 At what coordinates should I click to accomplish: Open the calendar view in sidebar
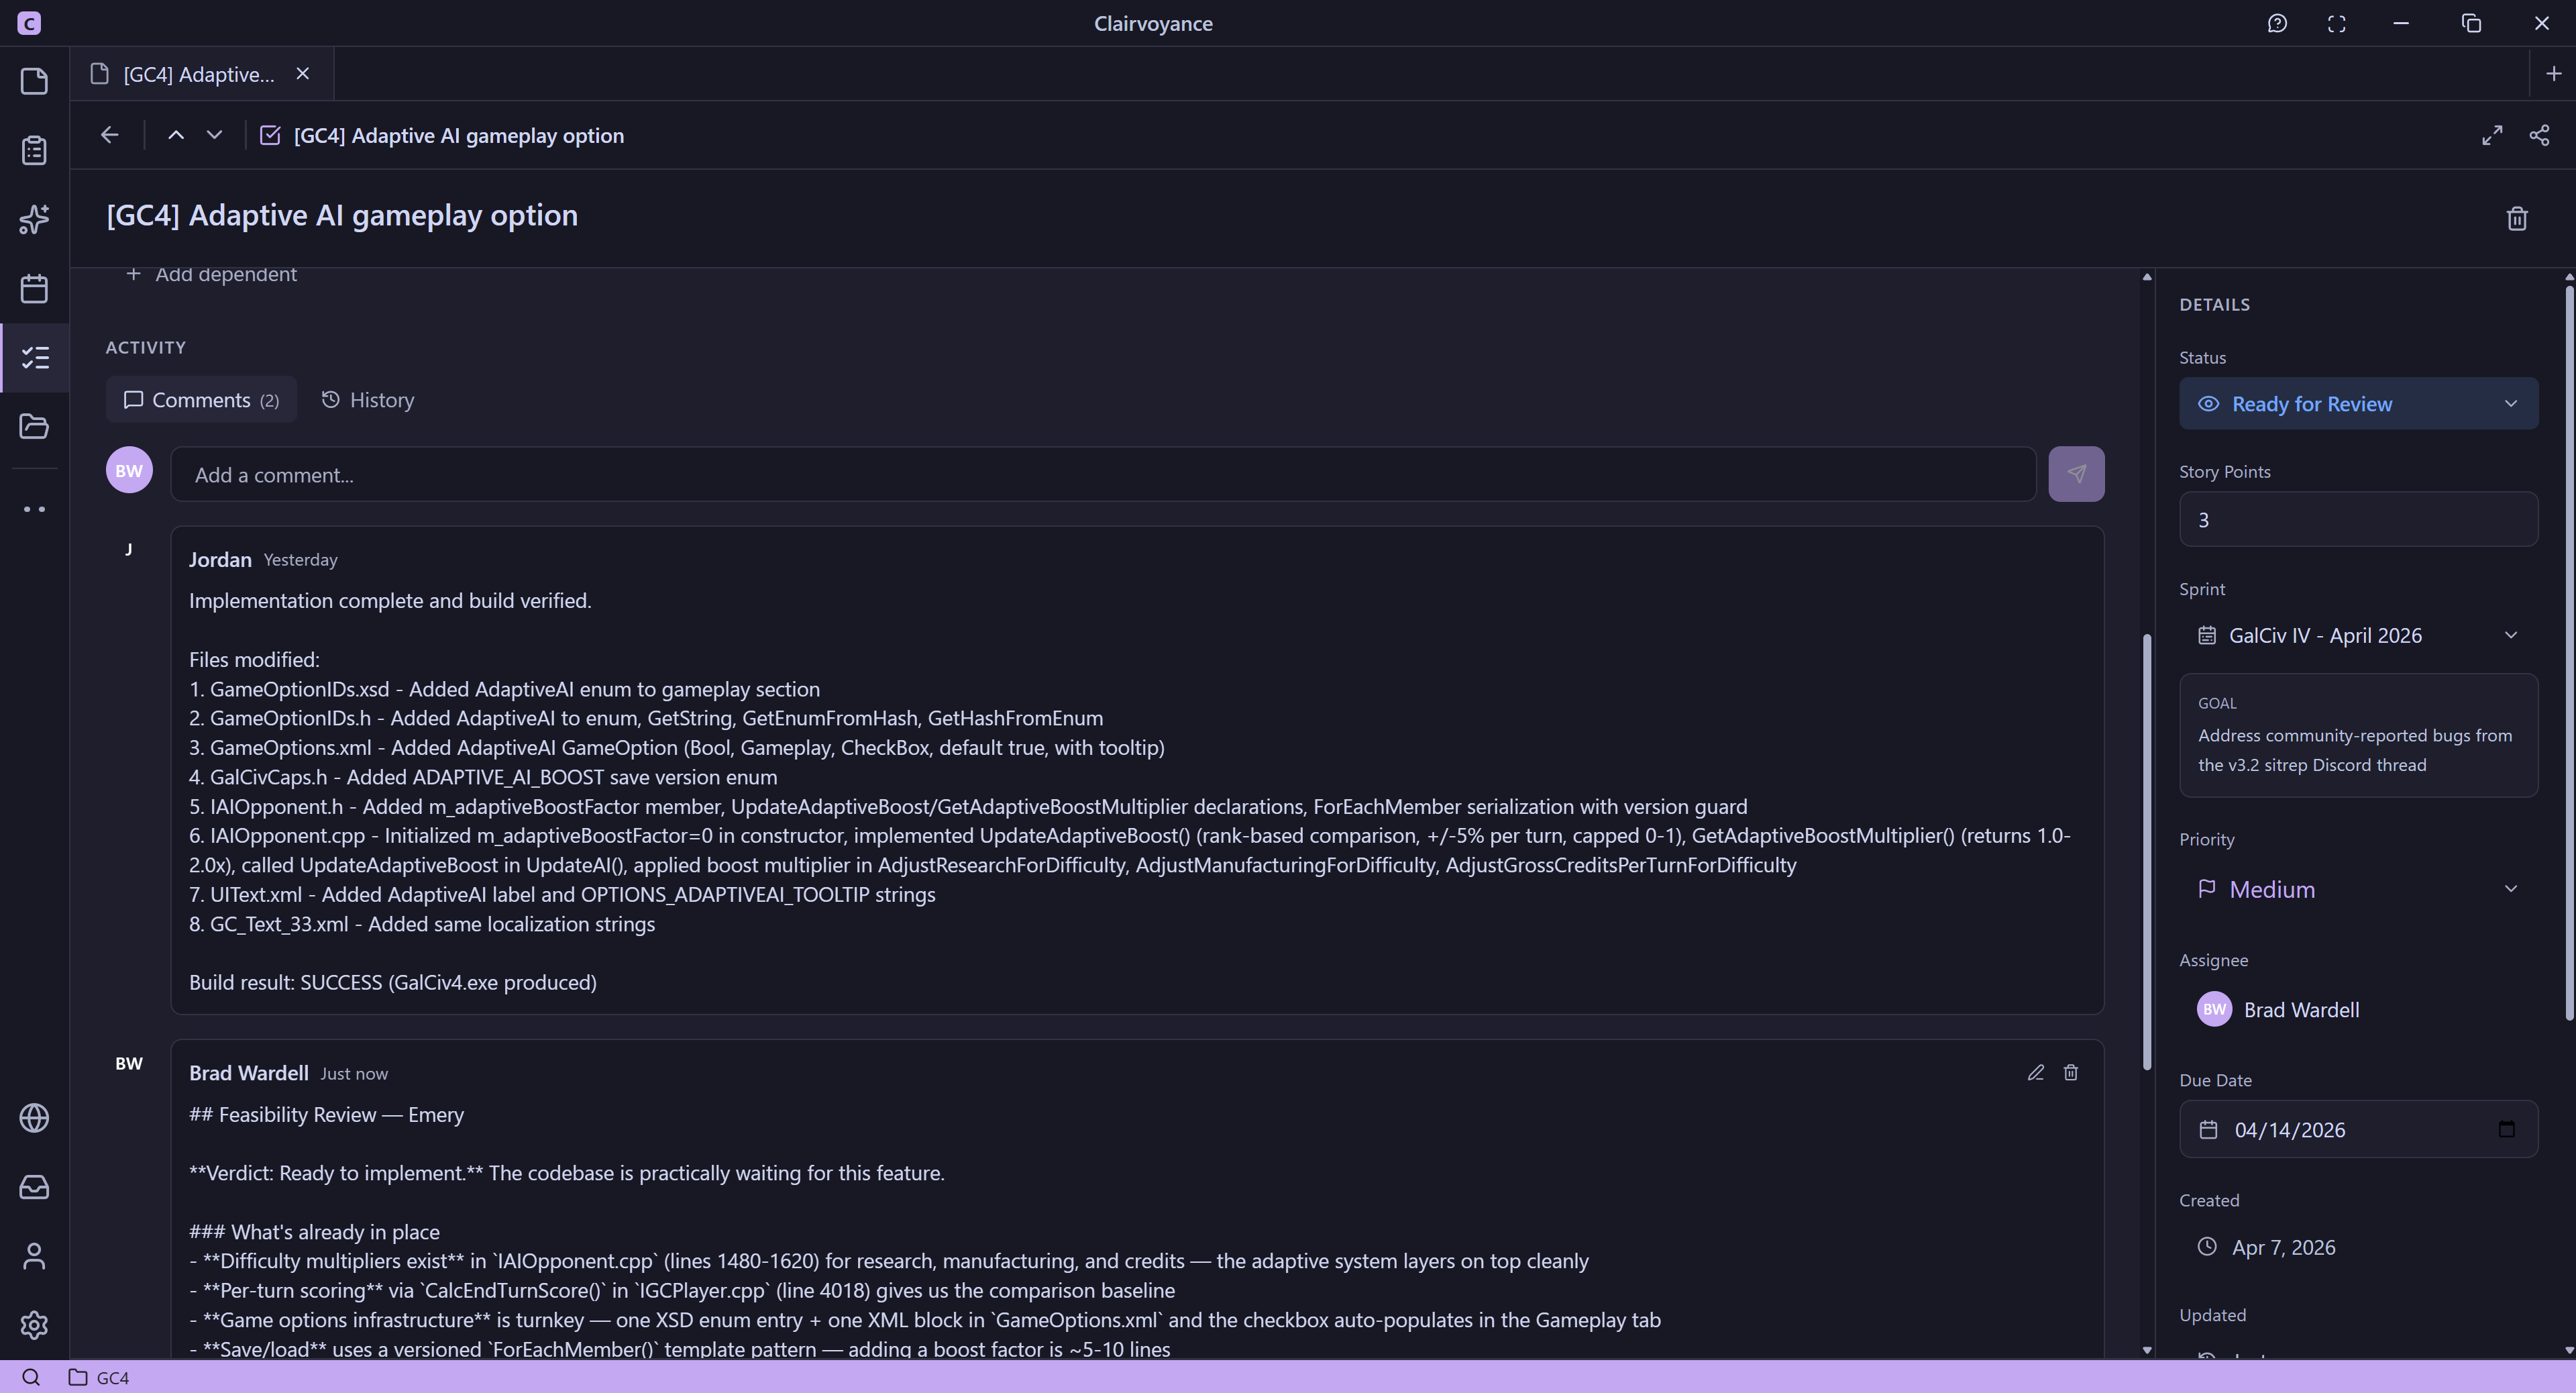(x=34, y=289)
